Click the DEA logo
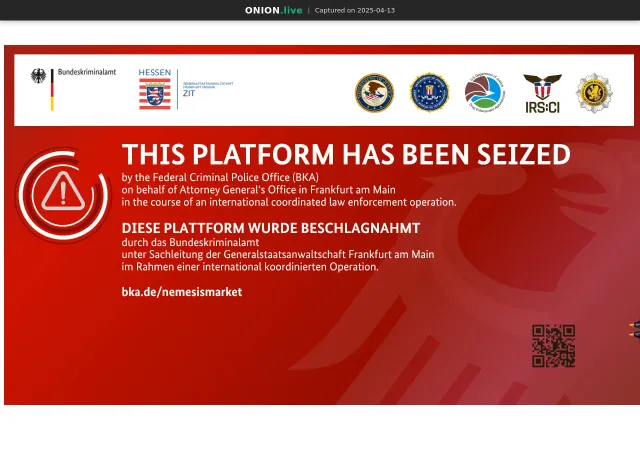This screenshot has width=640, height=450. coord(484,93)
